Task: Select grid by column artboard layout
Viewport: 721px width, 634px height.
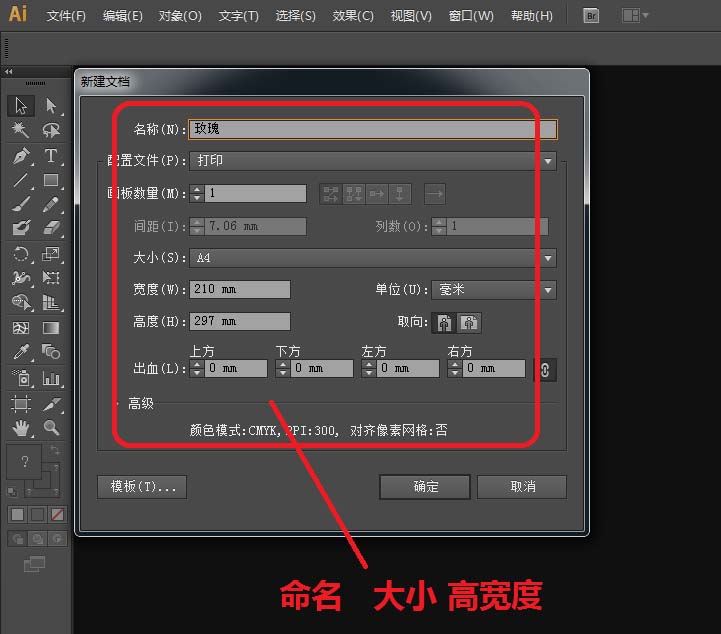Action: [354, 194]
